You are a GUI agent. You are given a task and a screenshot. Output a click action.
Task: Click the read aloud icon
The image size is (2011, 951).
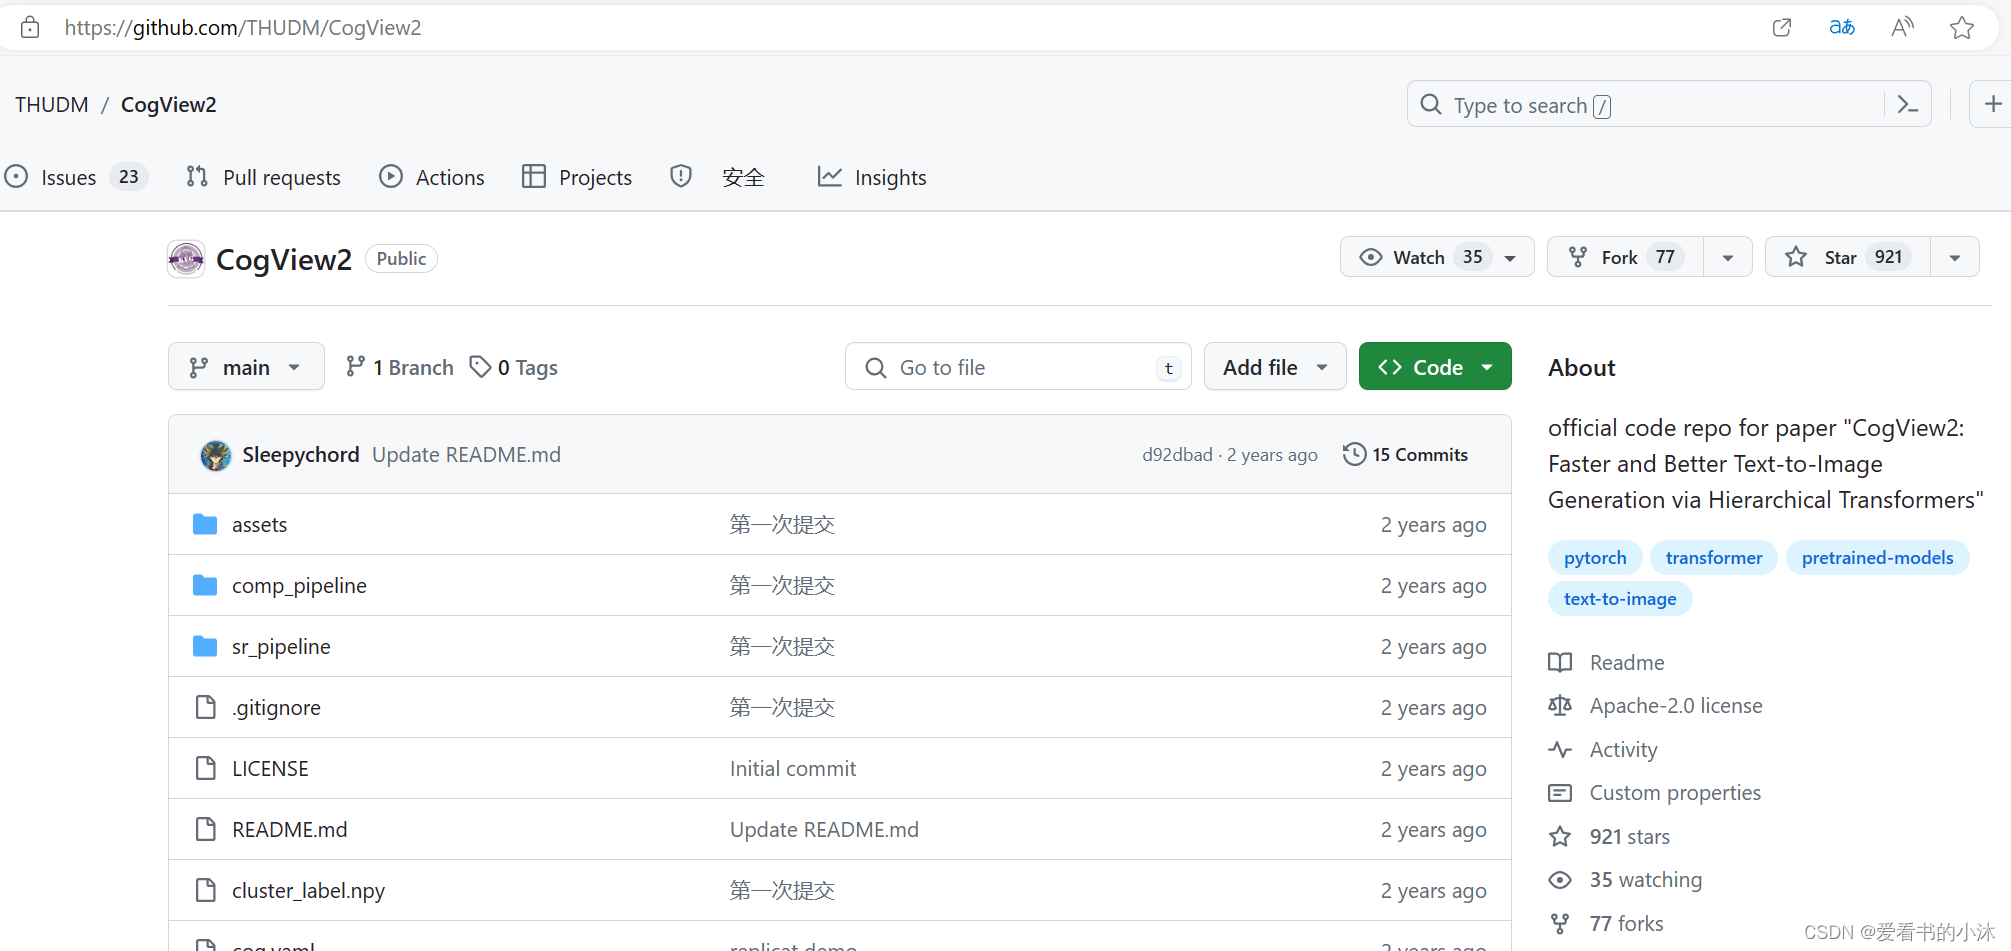pos(1902,27)
